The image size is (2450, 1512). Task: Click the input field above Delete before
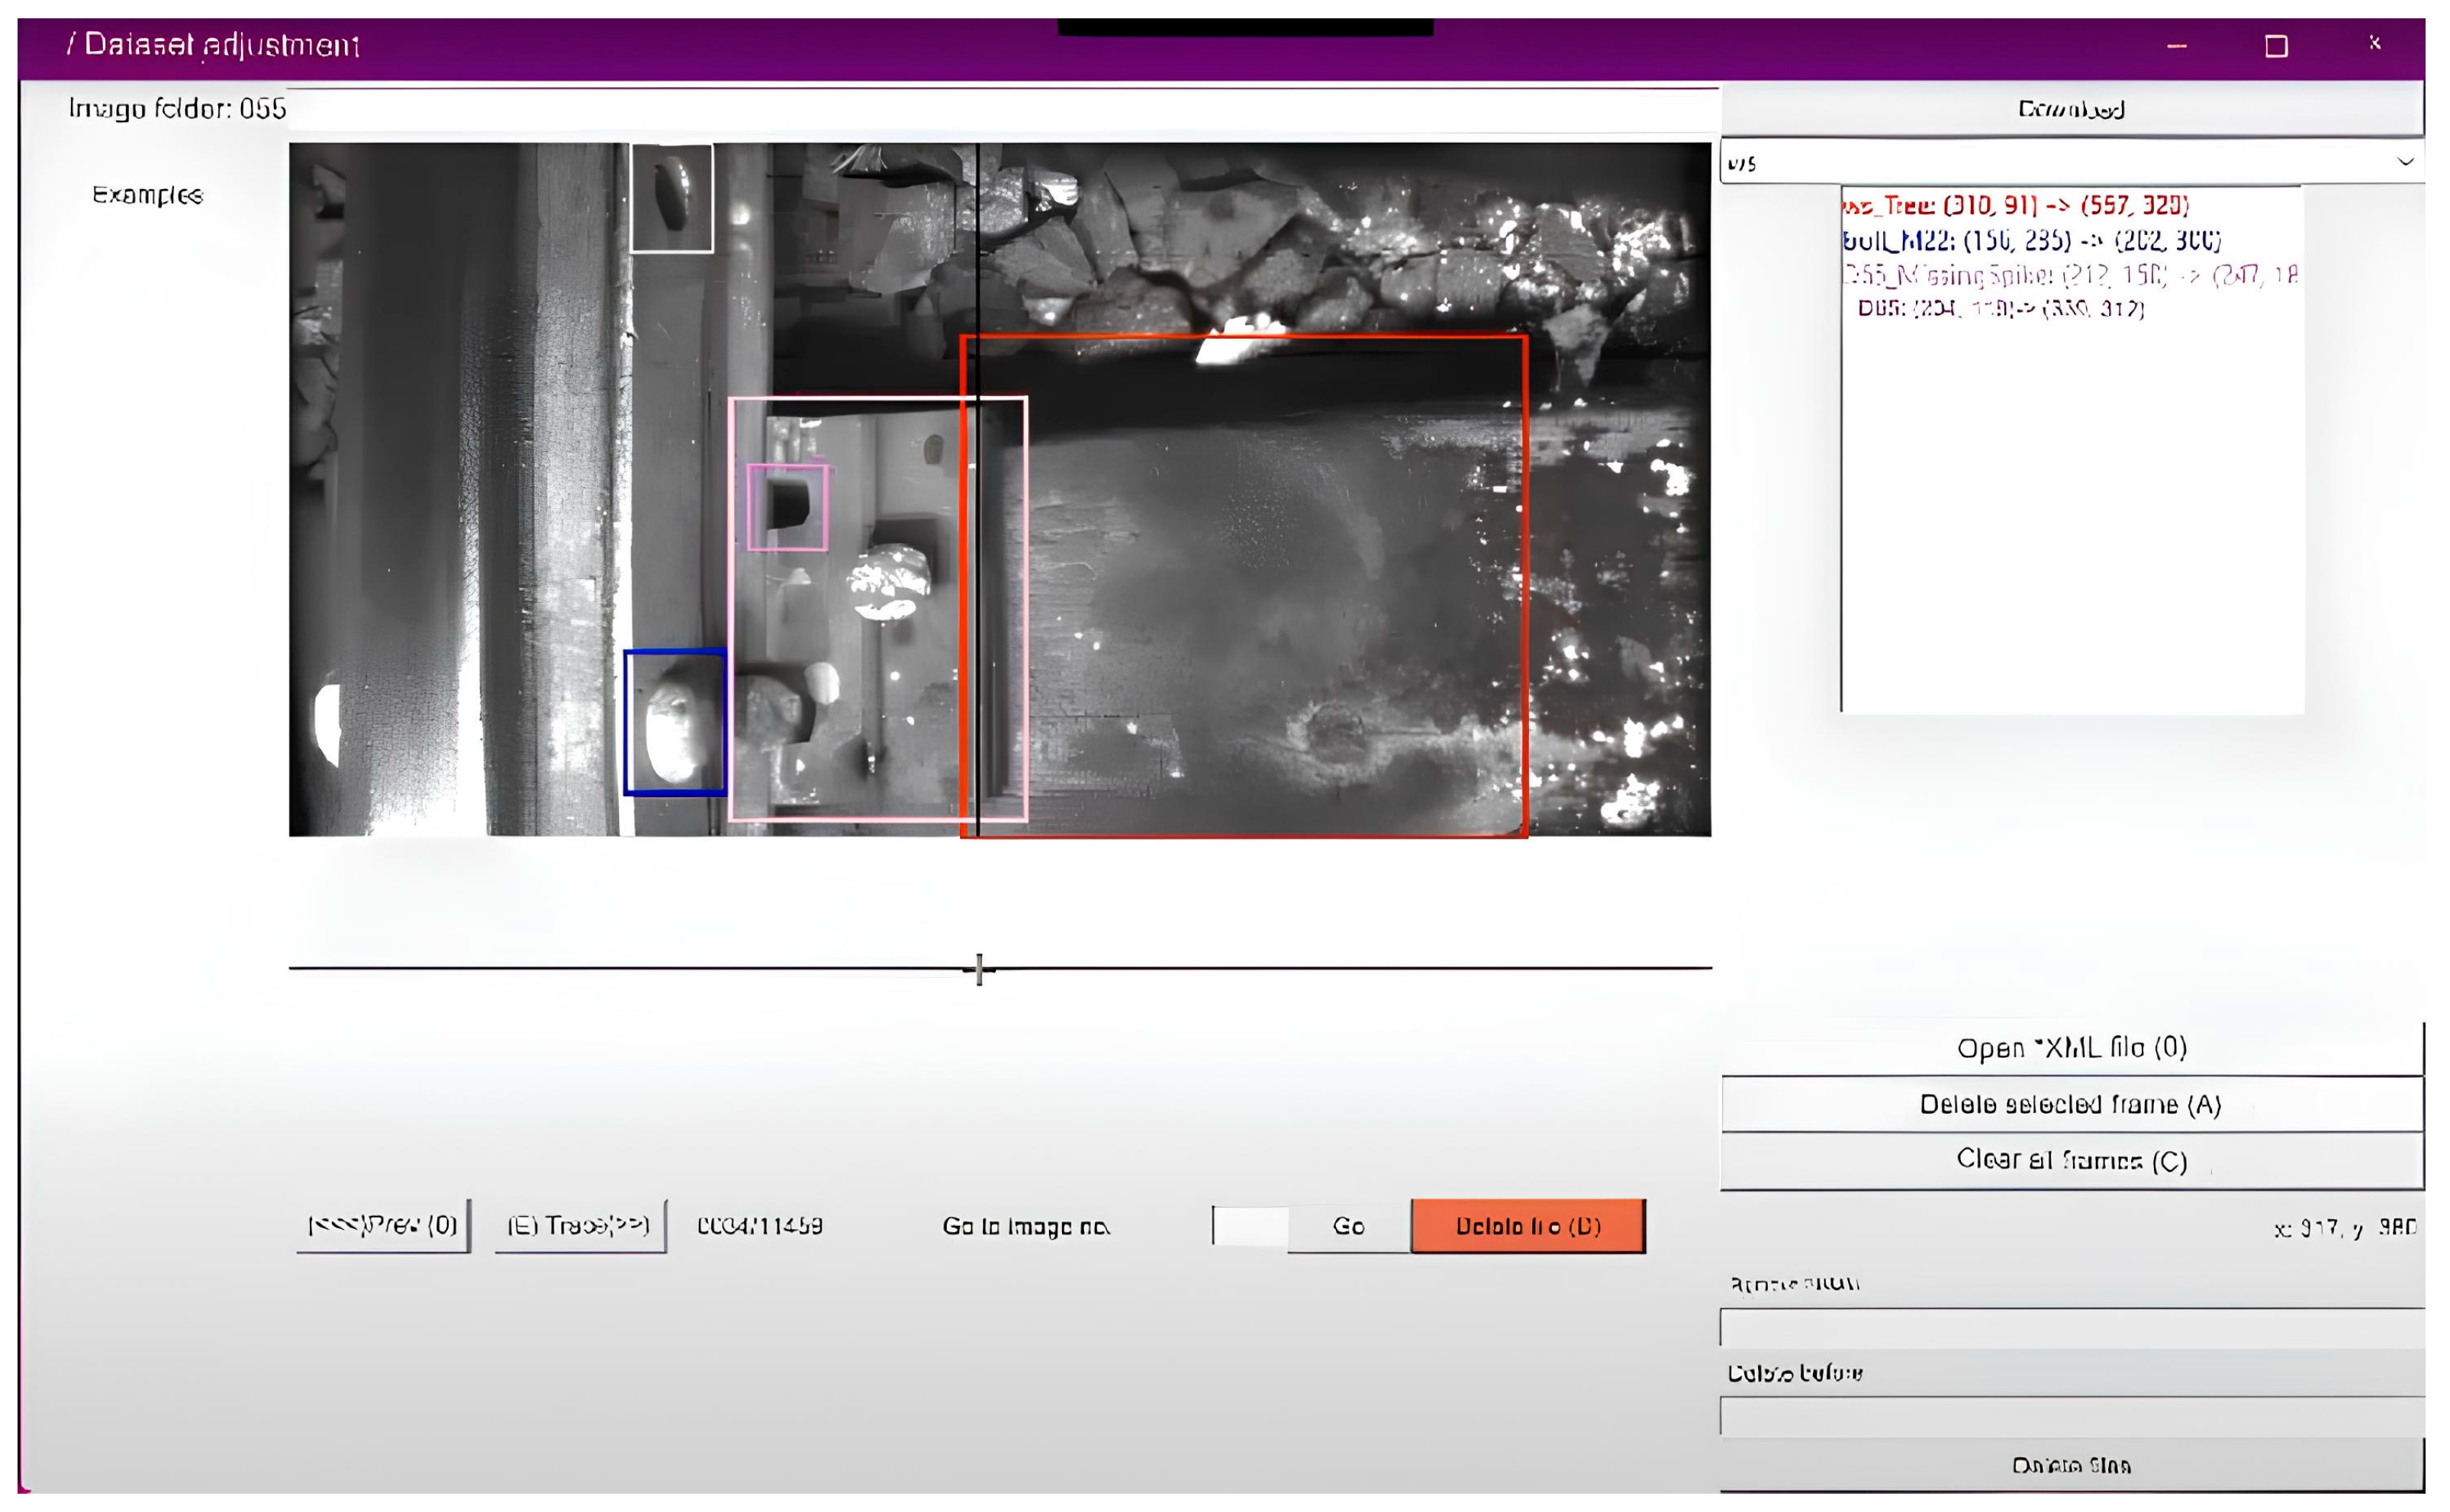(x=2070, y=1327)
